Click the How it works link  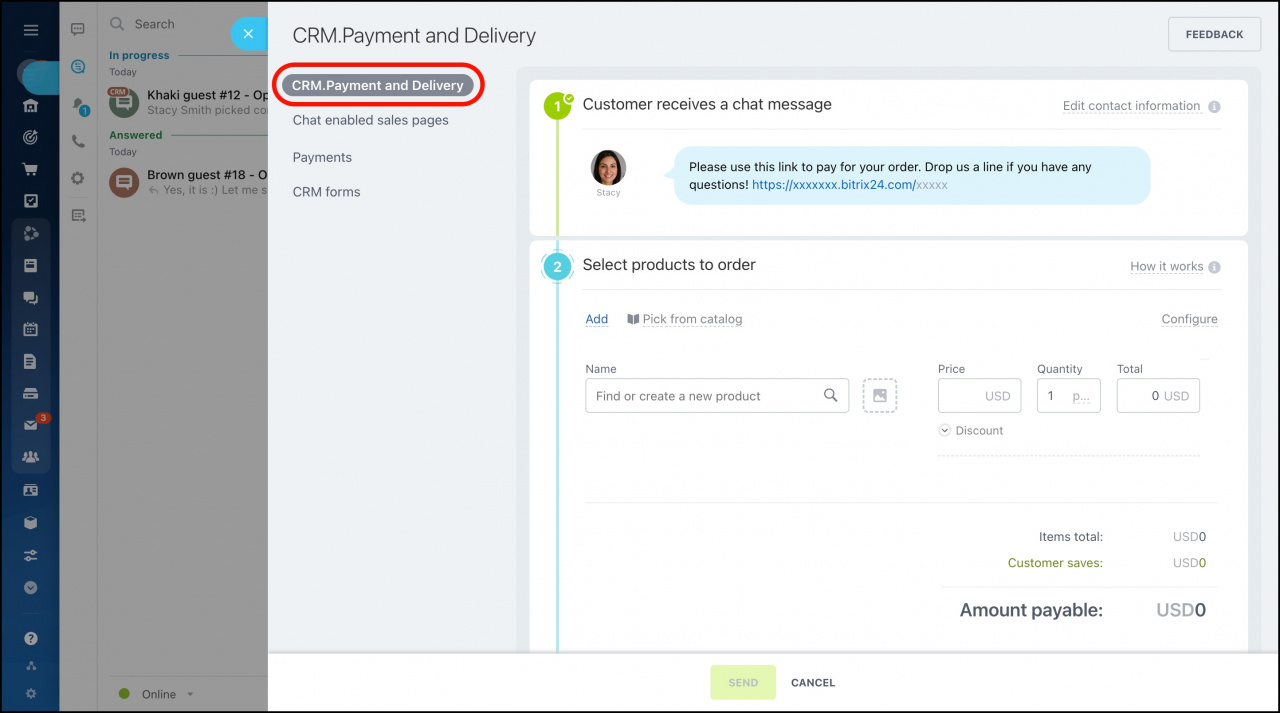(x=1166, y=267)
